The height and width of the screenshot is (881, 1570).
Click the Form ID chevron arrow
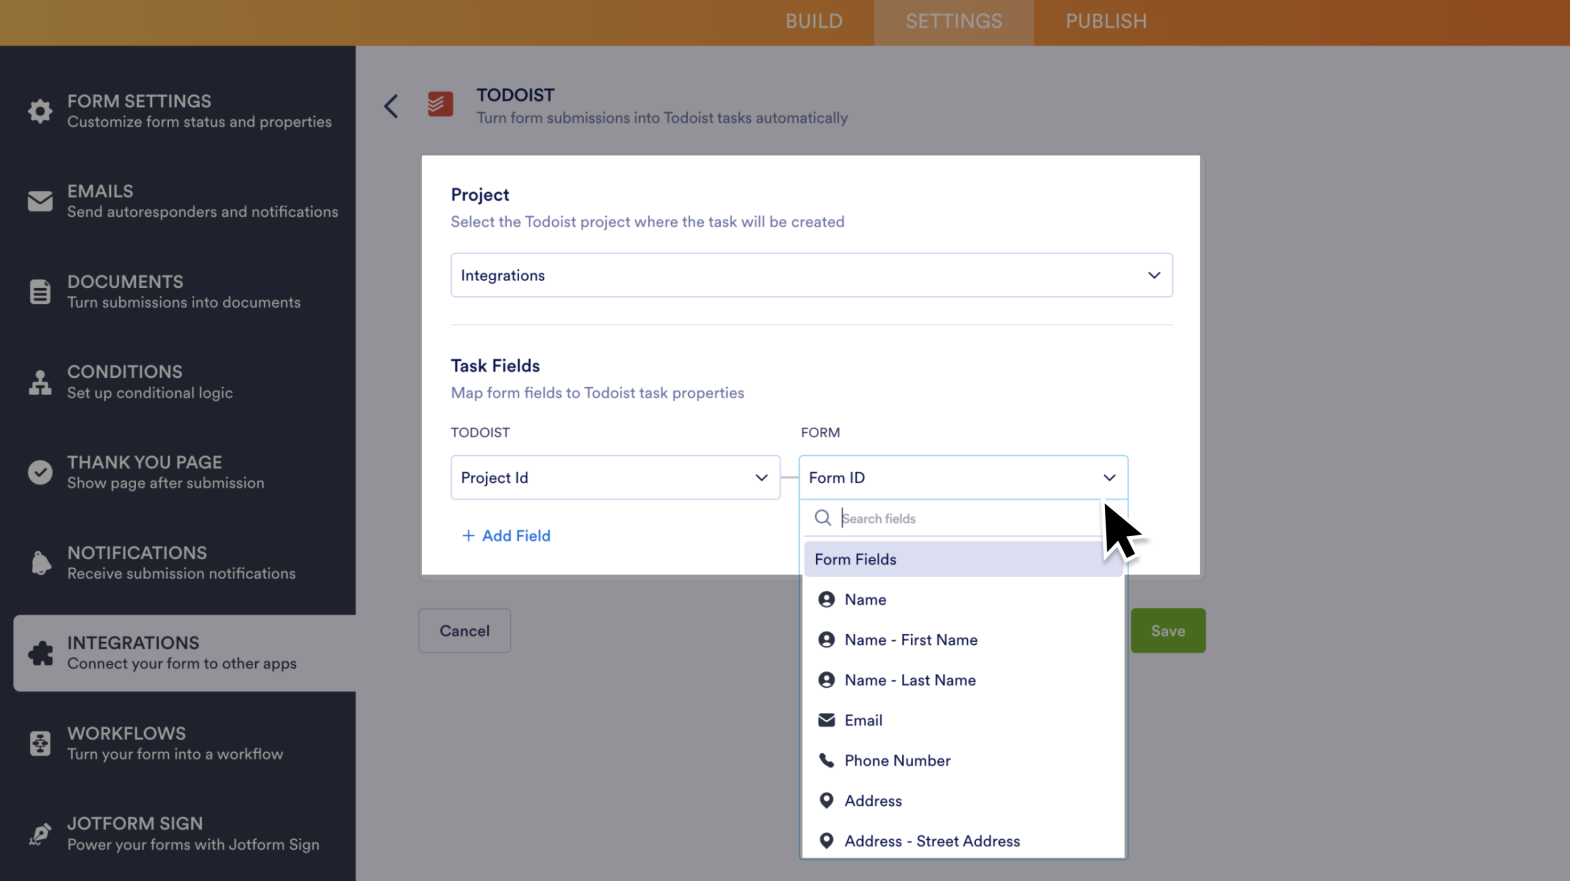(1109, 478)
